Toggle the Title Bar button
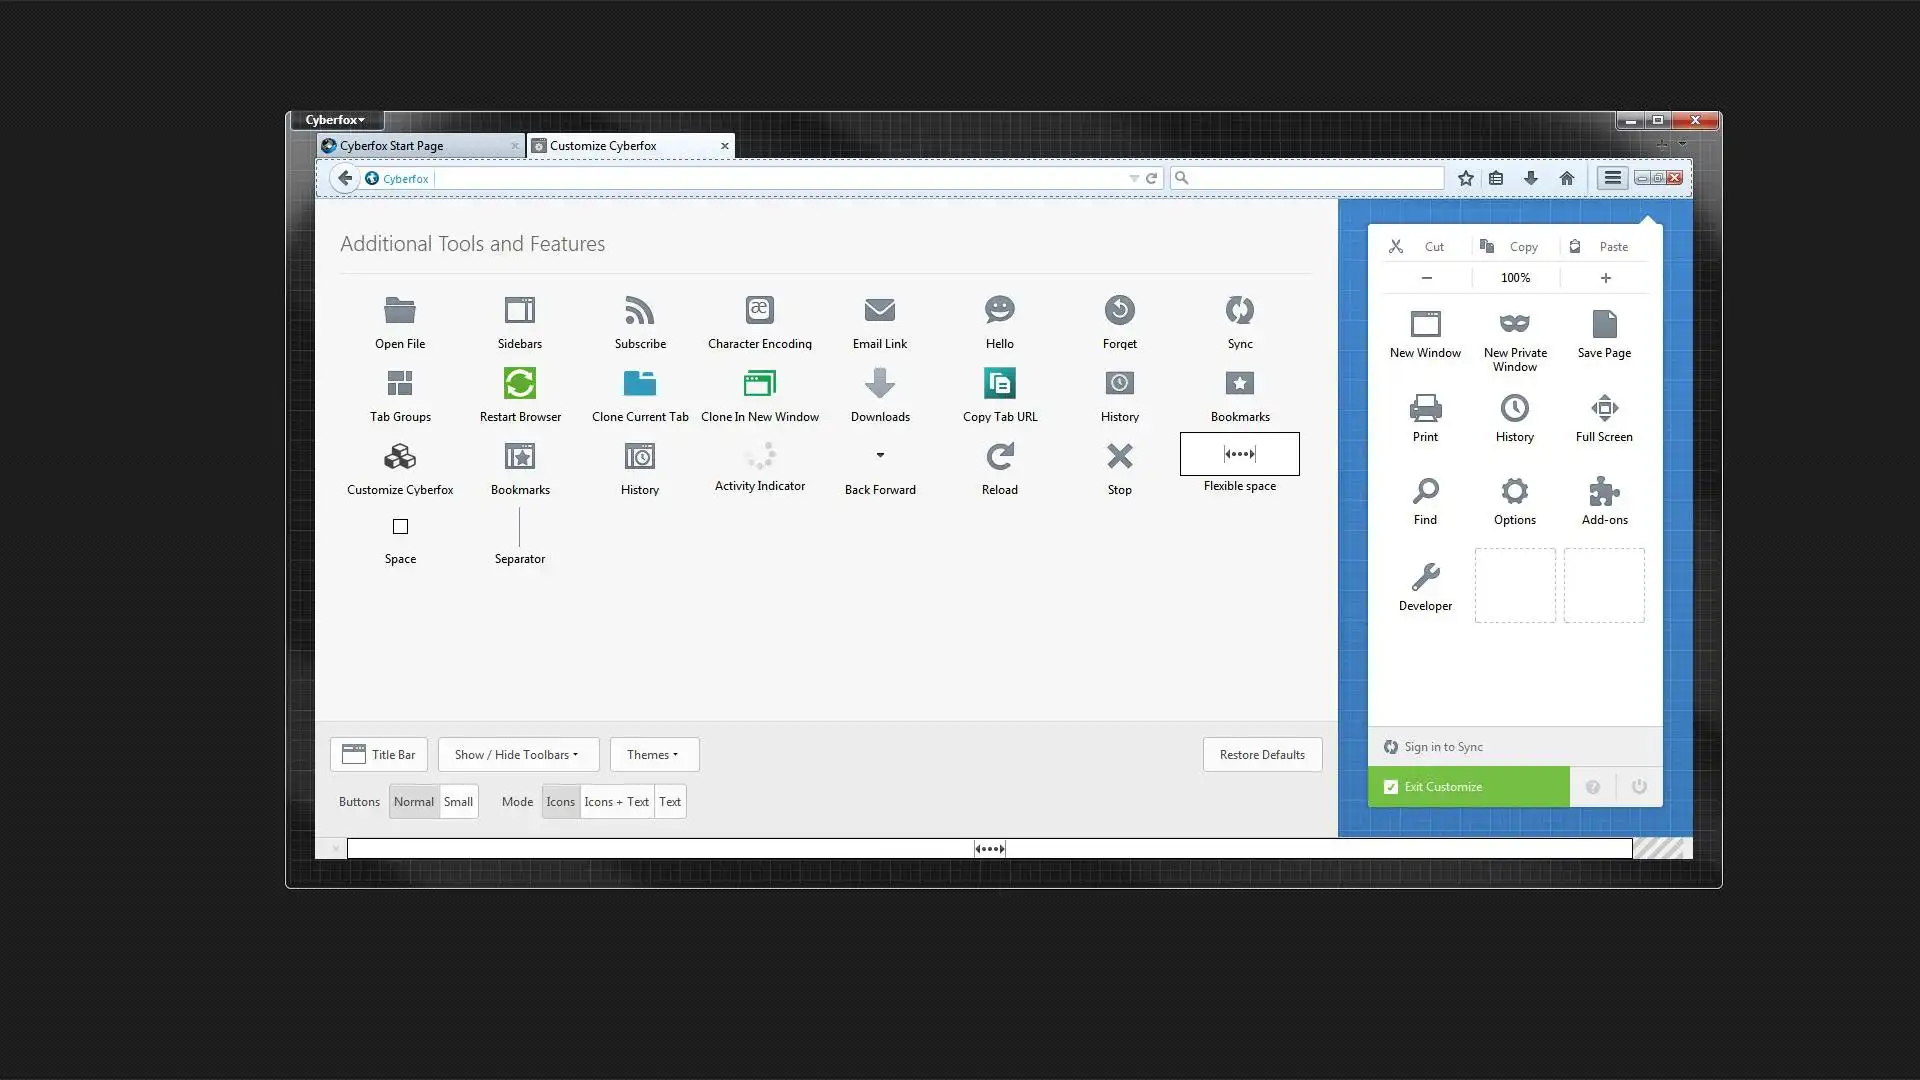 coord(379,755)
